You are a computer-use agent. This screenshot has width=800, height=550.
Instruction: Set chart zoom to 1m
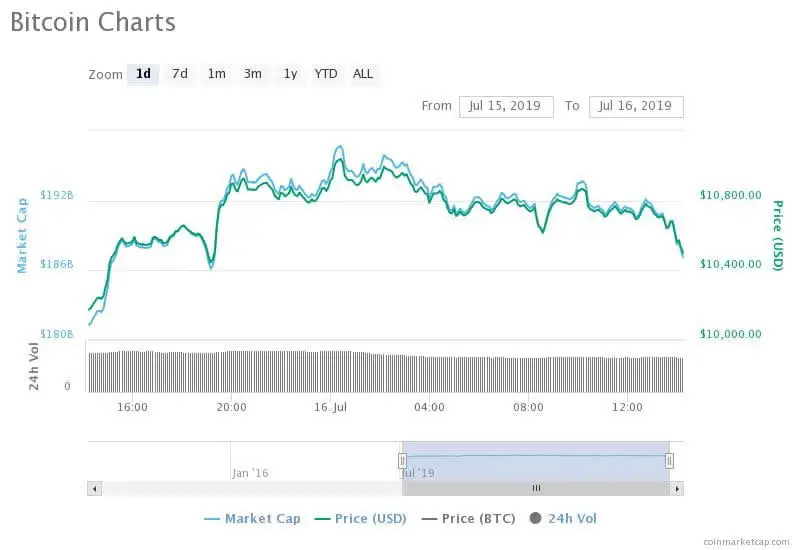[x=216, y=74]
